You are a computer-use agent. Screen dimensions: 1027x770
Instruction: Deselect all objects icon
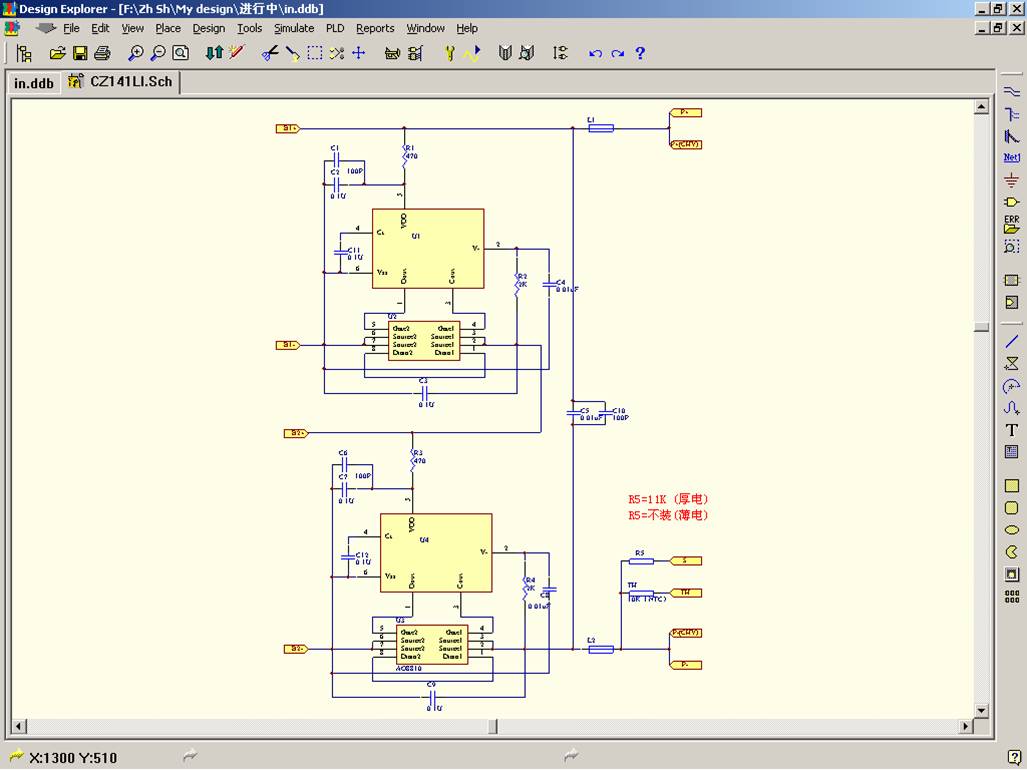pos(337,53)
